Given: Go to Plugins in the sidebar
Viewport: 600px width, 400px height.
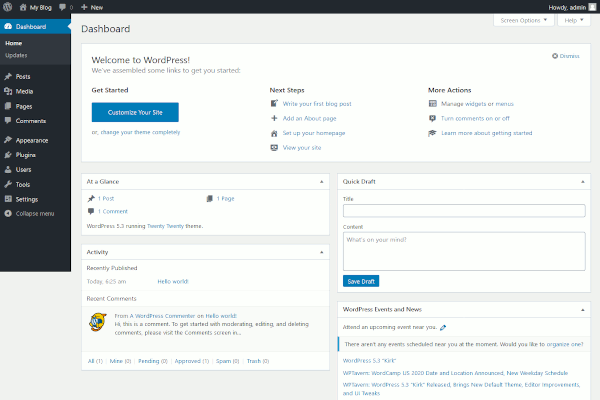Looking at the screenshot, I should pos(26,155).
